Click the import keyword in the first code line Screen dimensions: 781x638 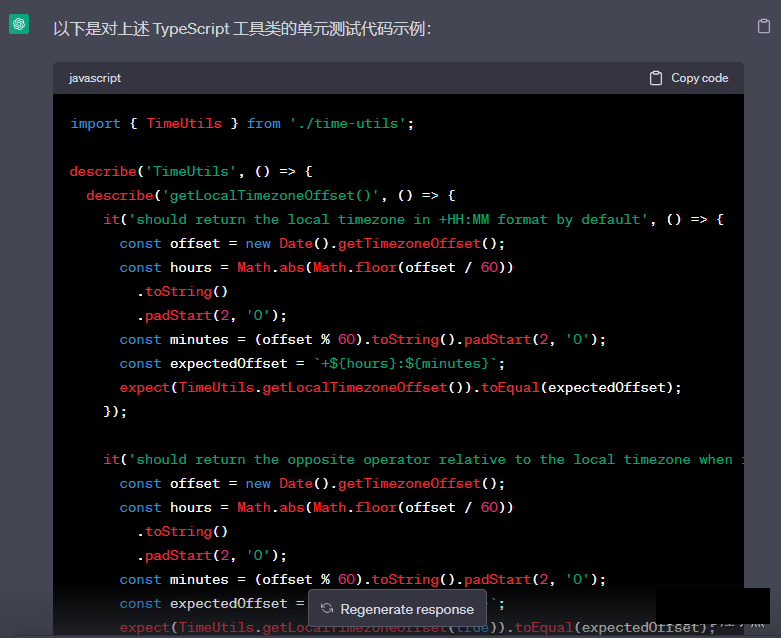pos(95,123)
